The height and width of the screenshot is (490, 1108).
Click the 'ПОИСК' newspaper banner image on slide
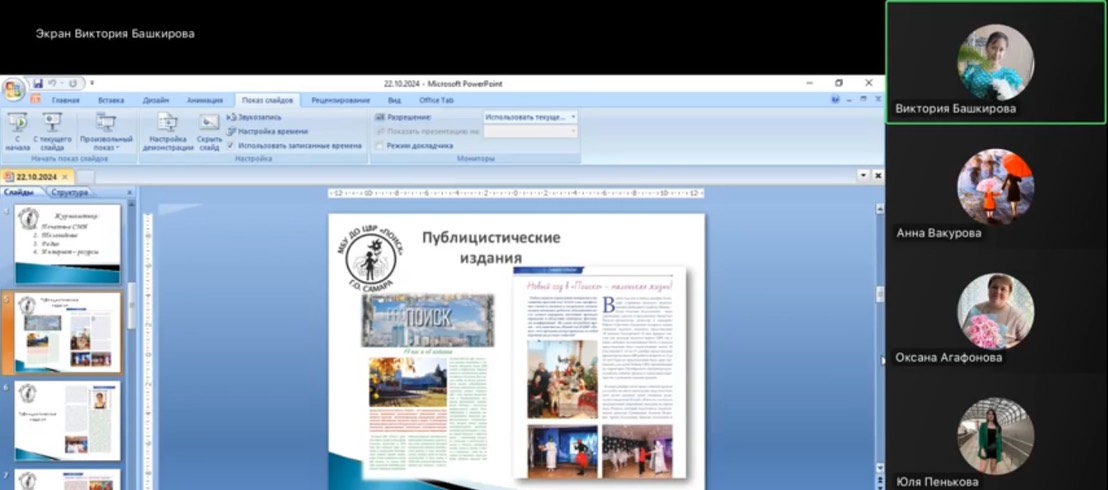[428, 320]
